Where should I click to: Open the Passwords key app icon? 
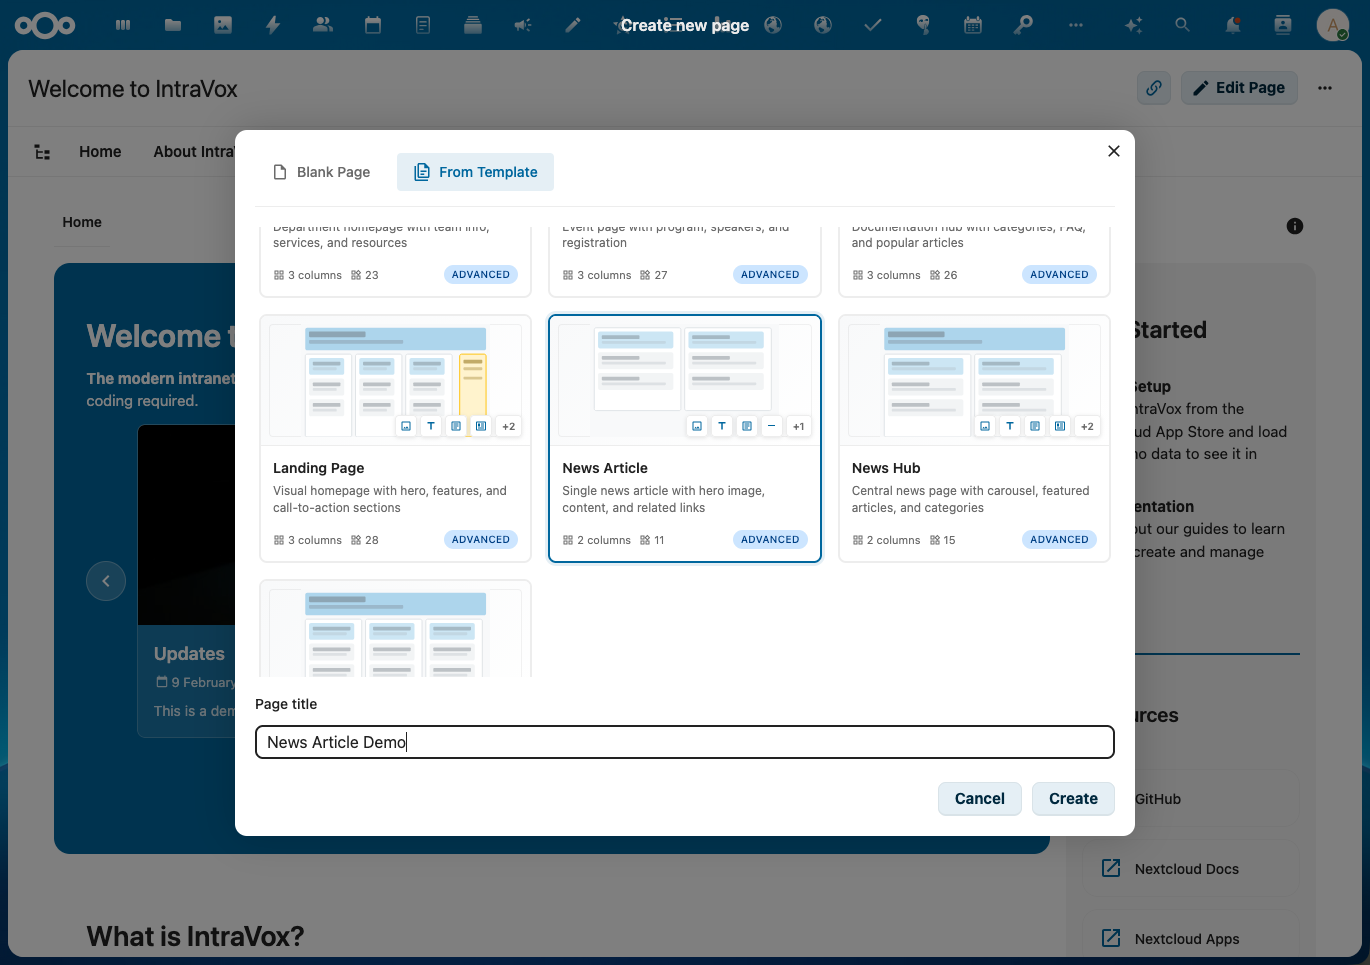pyautogui.click(x=1023, y=24)
